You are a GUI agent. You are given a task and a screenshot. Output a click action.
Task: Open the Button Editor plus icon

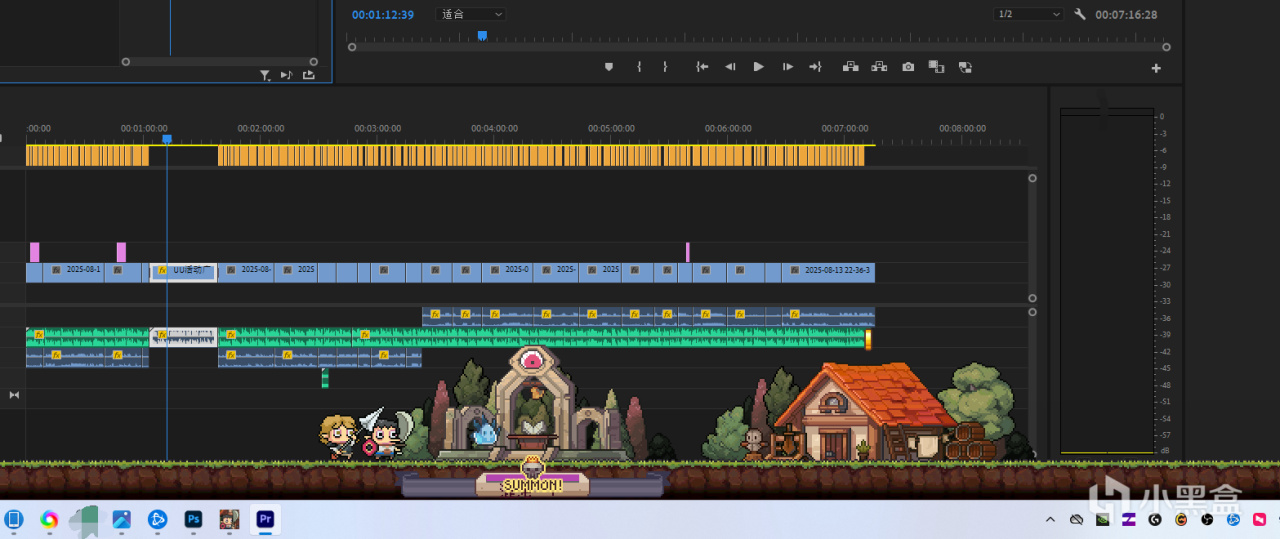(1156, 68)
